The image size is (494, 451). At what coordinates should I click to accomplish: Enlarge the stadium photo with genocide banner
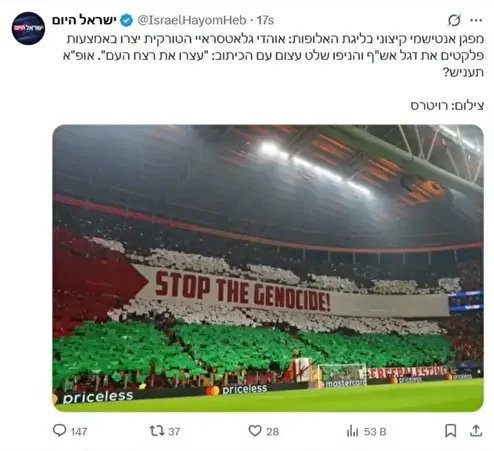(x=268, y=268)
